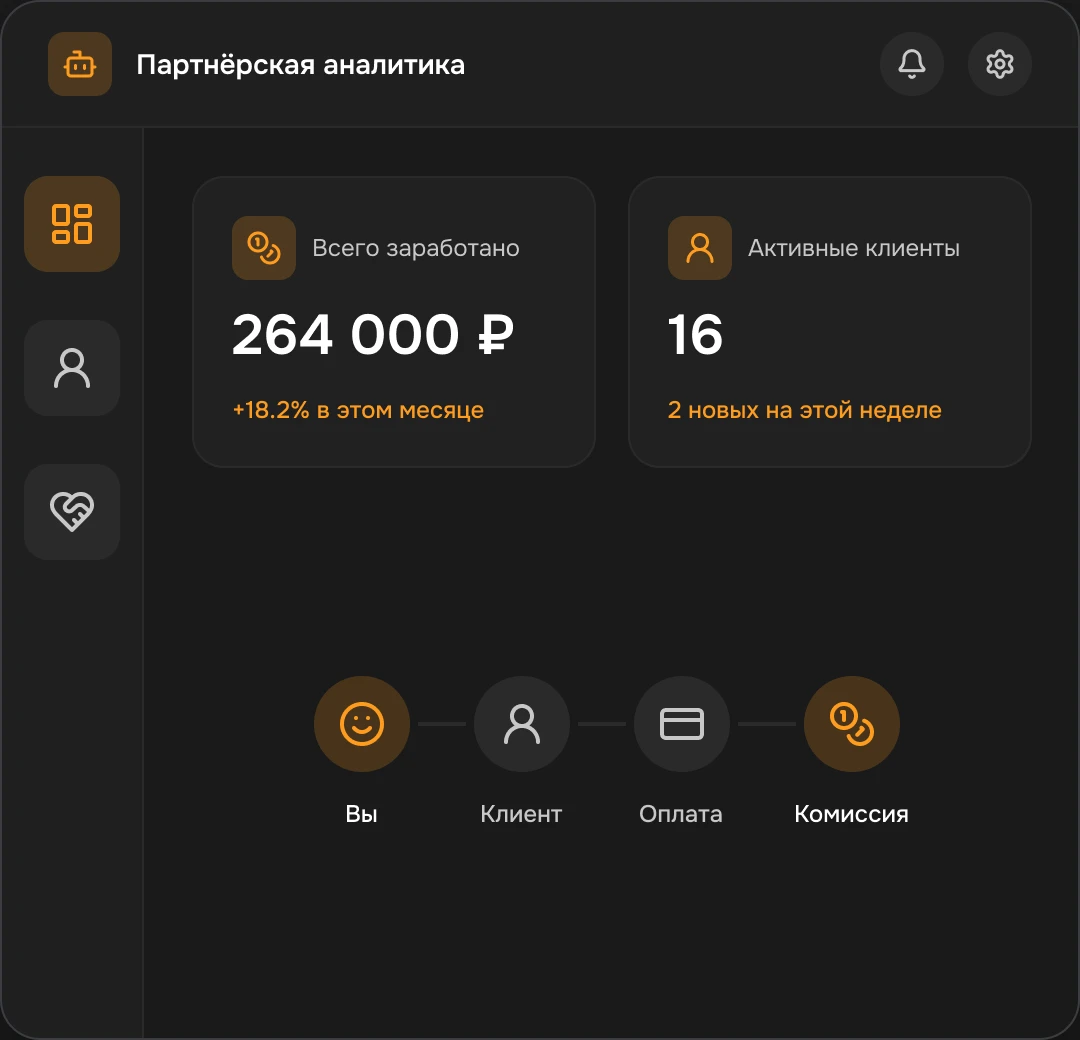Click the robot logo icon
The height and width of the screenshot is (1040, 1080).
(80, 64)
